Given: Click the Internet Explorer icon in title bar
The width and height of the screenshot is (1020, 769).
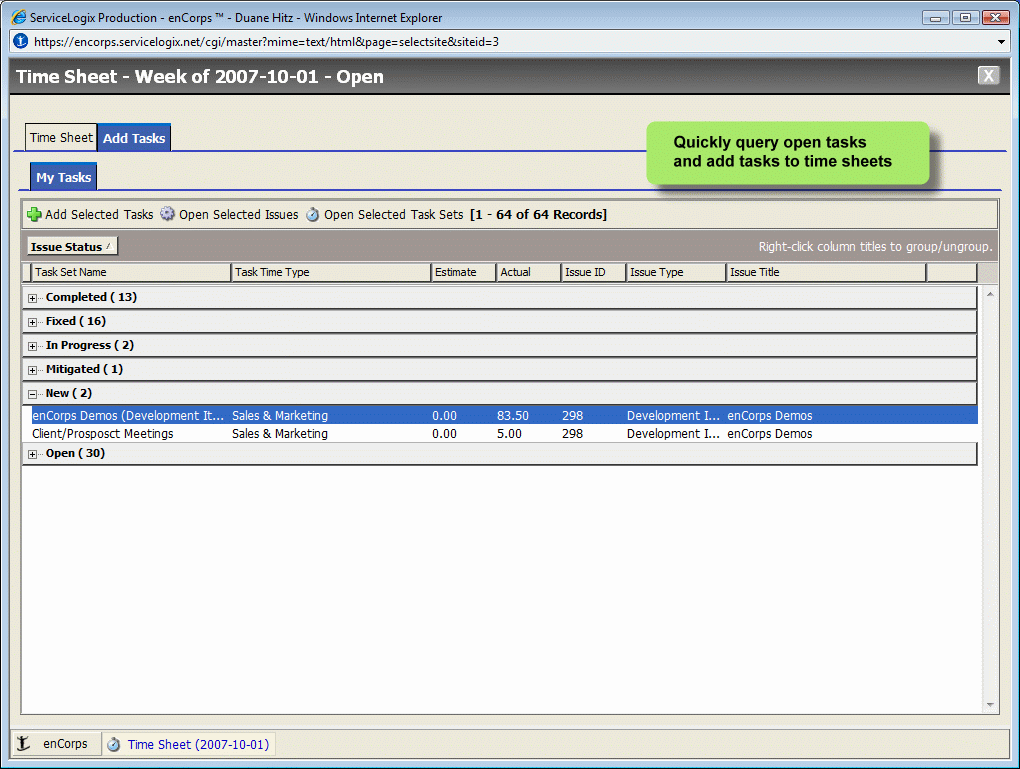Looking at the screenshot, I should (x=19, y=18).
